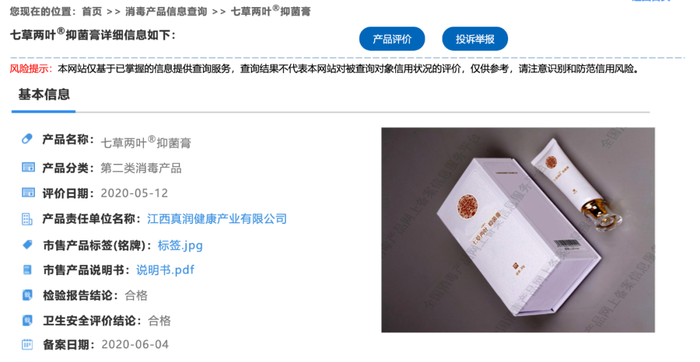Image resolution: width=700 pixels, height=362 pixels.
Task: Click the icon next to 产品分类
Action: coord(28,167)
